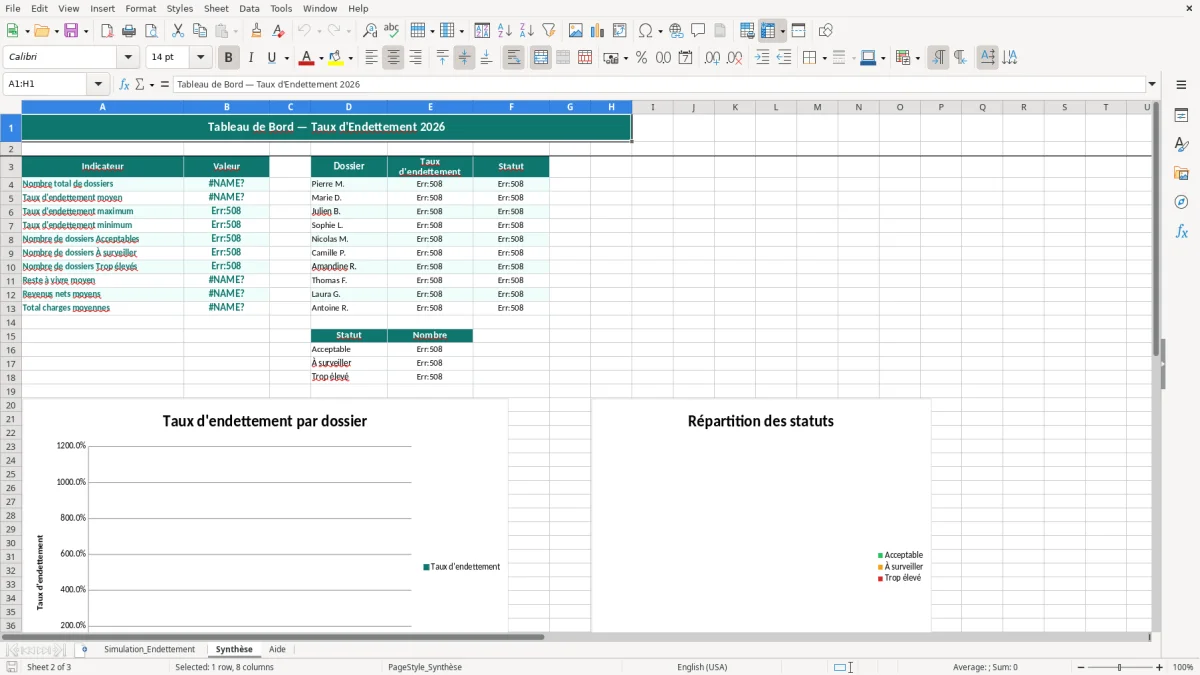Click Insert Image icon

click(576, 31)
